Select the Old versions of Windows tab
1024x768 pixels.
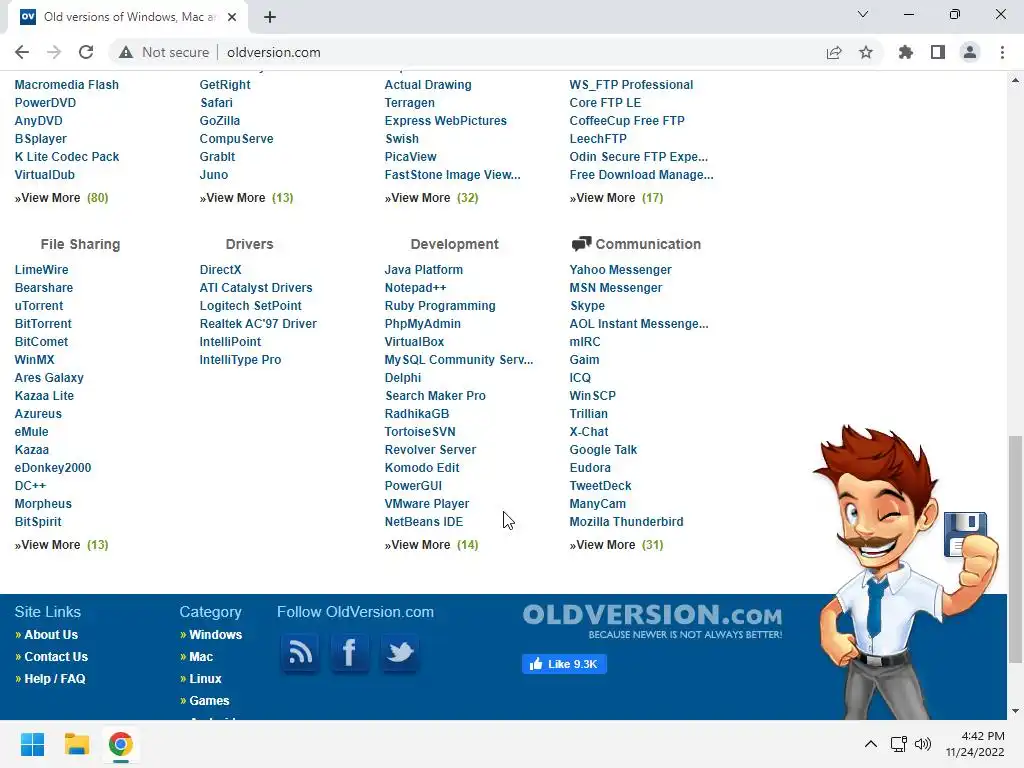tap(128, 17)
